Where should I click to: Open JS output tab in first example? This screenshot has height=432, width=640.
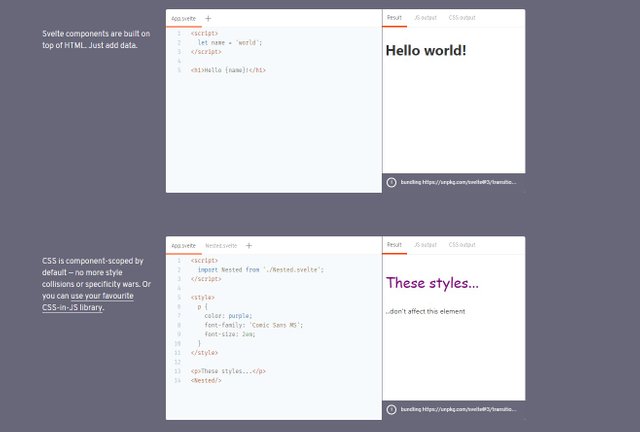click(x=425, y=18)
